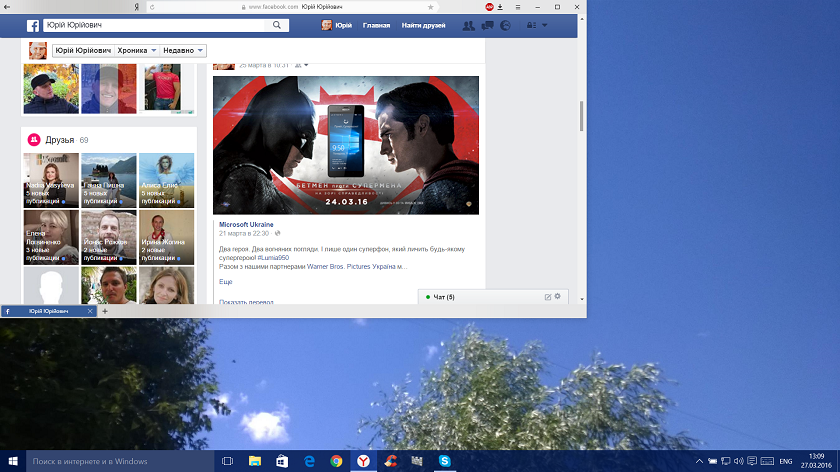Click Показать перевод link
The width and height of the screenshot is (840, 472).
click(246, 302)
